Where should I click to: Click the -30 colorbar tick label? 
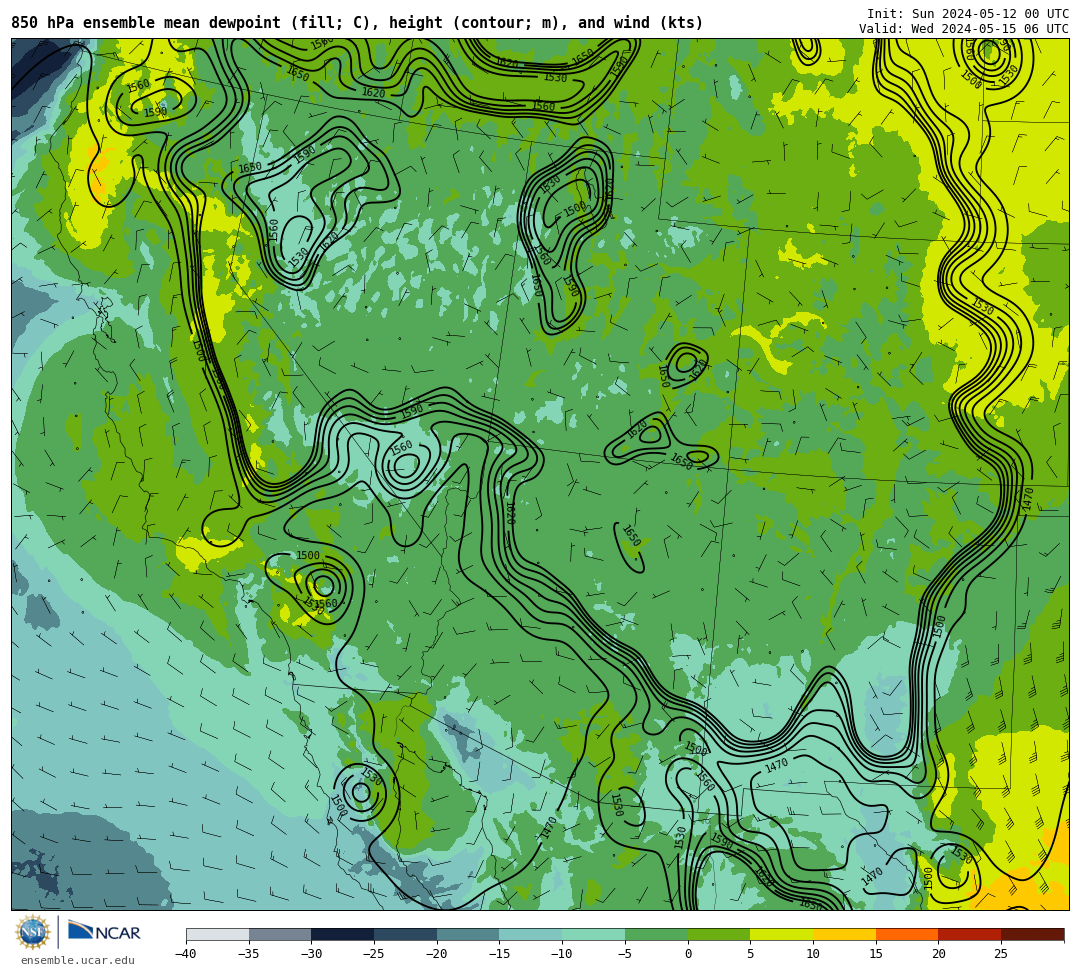pos(311,954)
